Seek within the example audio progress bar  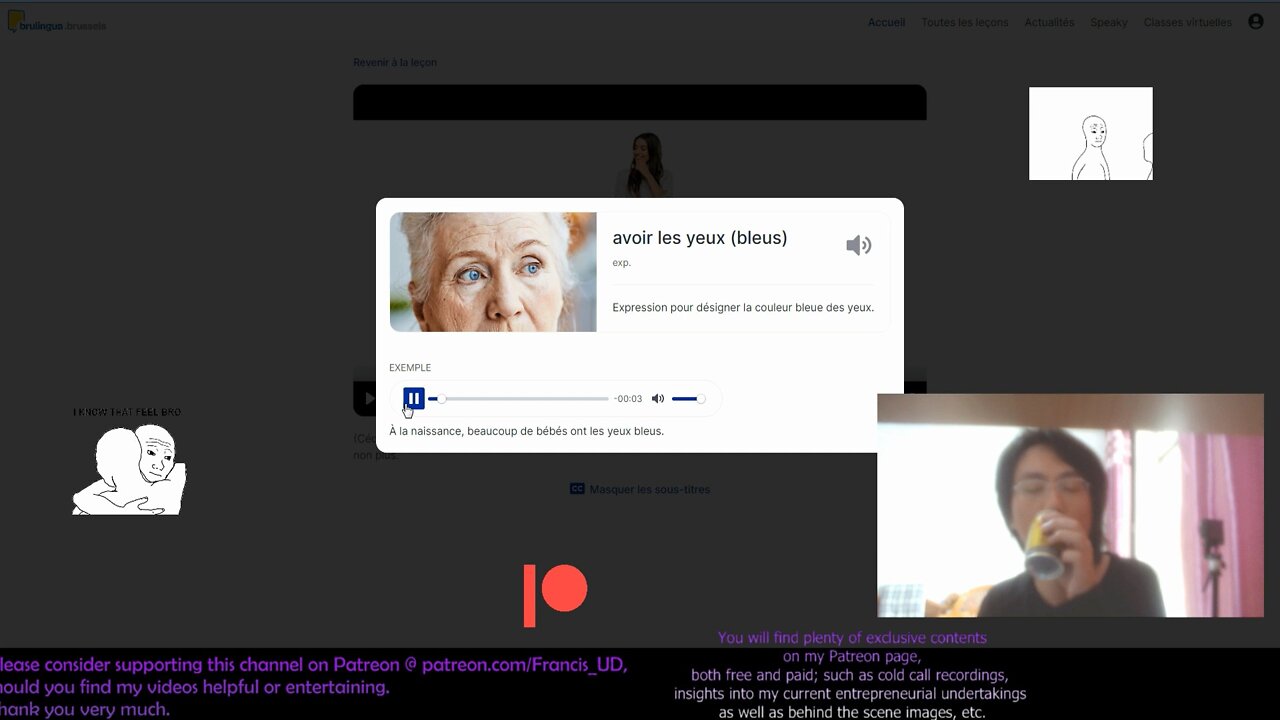click(x=518, y=399)
